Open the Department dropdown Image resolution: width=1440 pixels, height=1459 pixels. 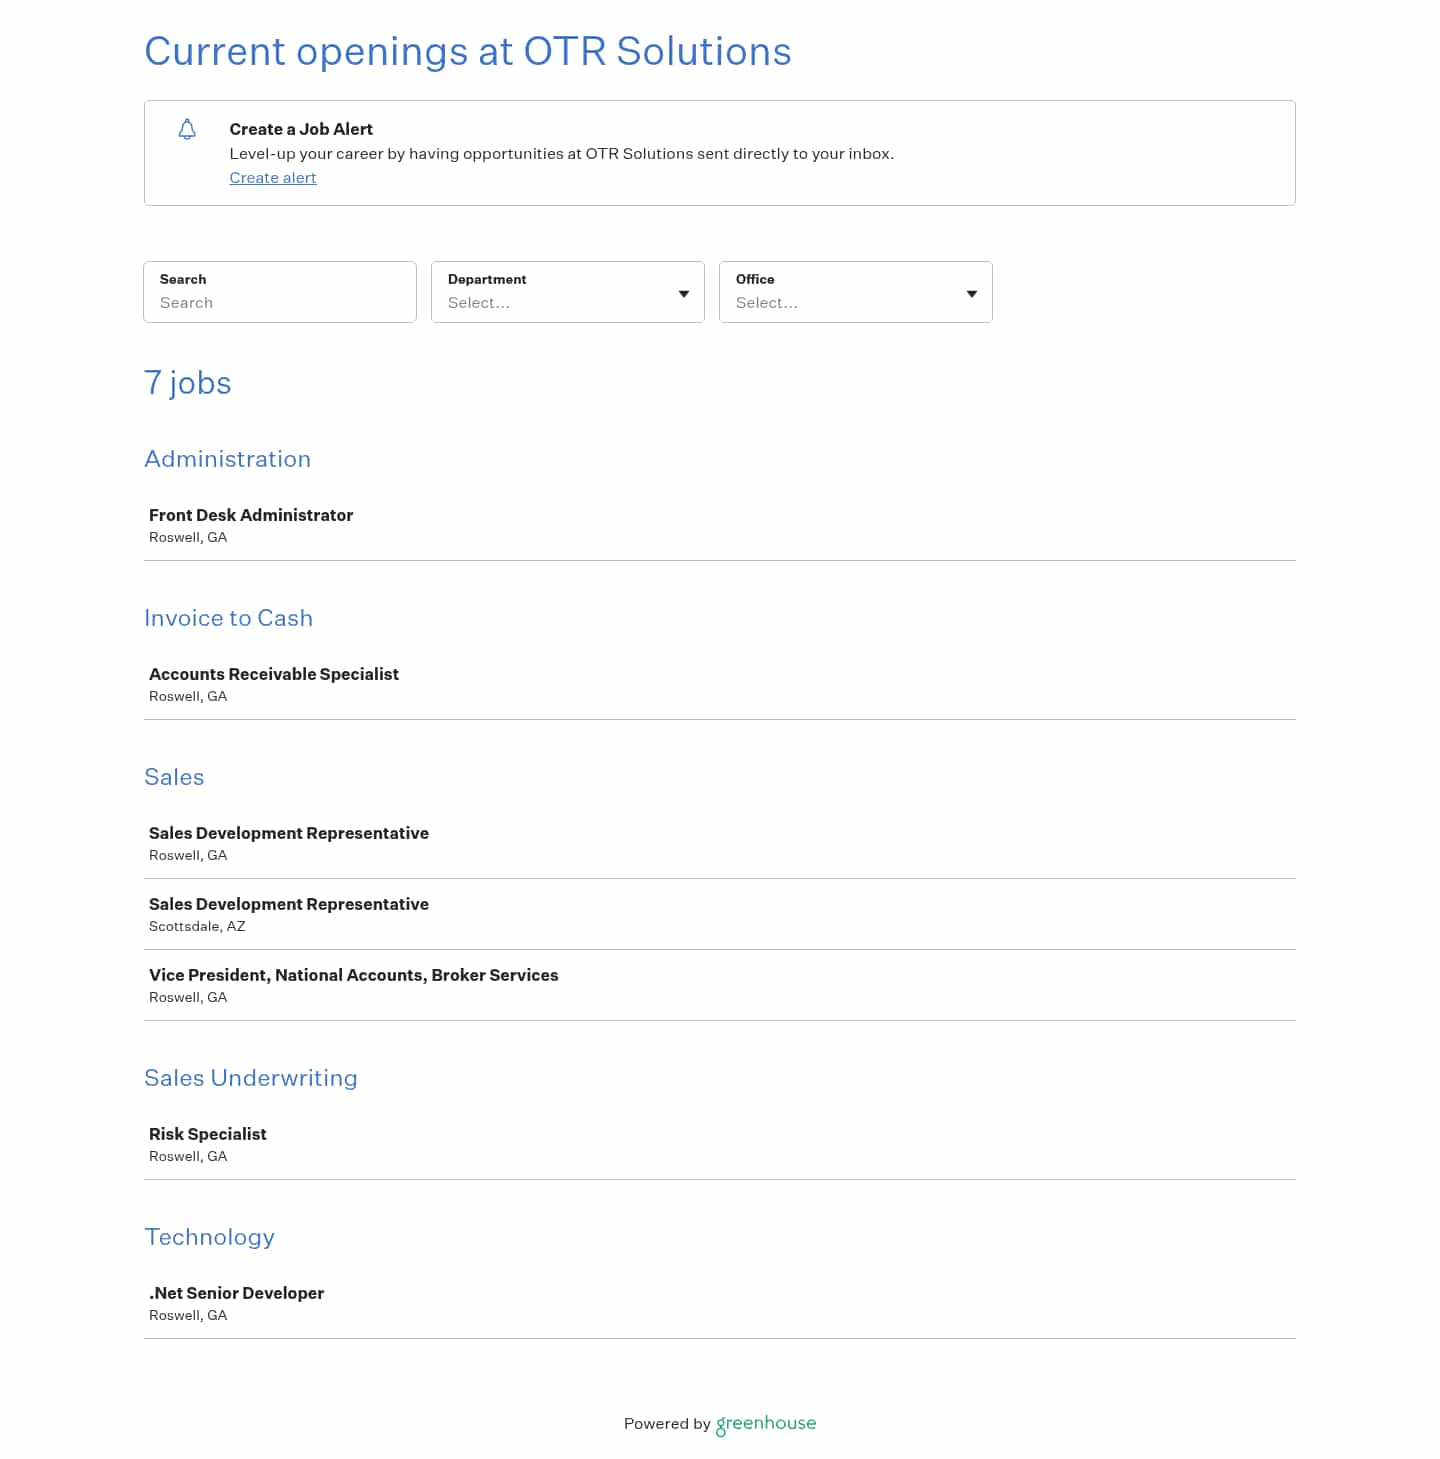tap(568, 292)
